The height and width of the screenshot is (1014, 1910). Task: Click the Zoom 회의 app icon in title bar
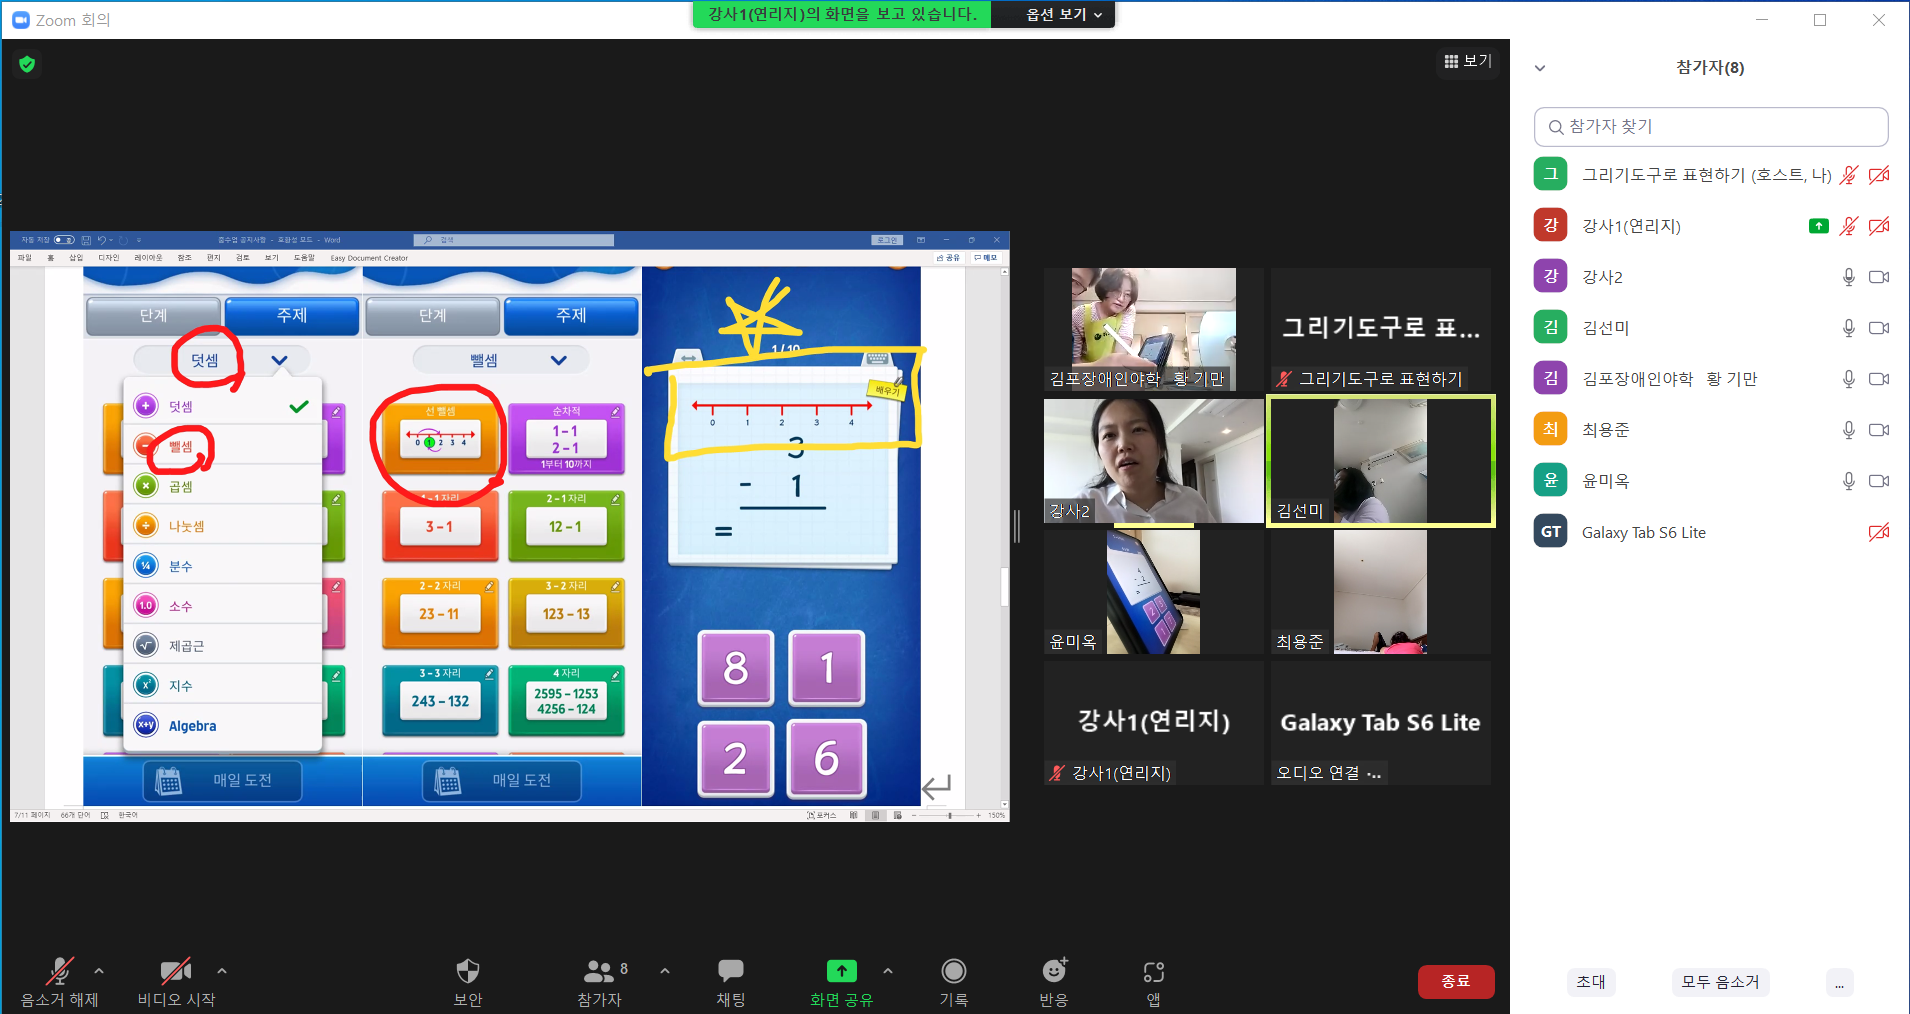point(21,20)
